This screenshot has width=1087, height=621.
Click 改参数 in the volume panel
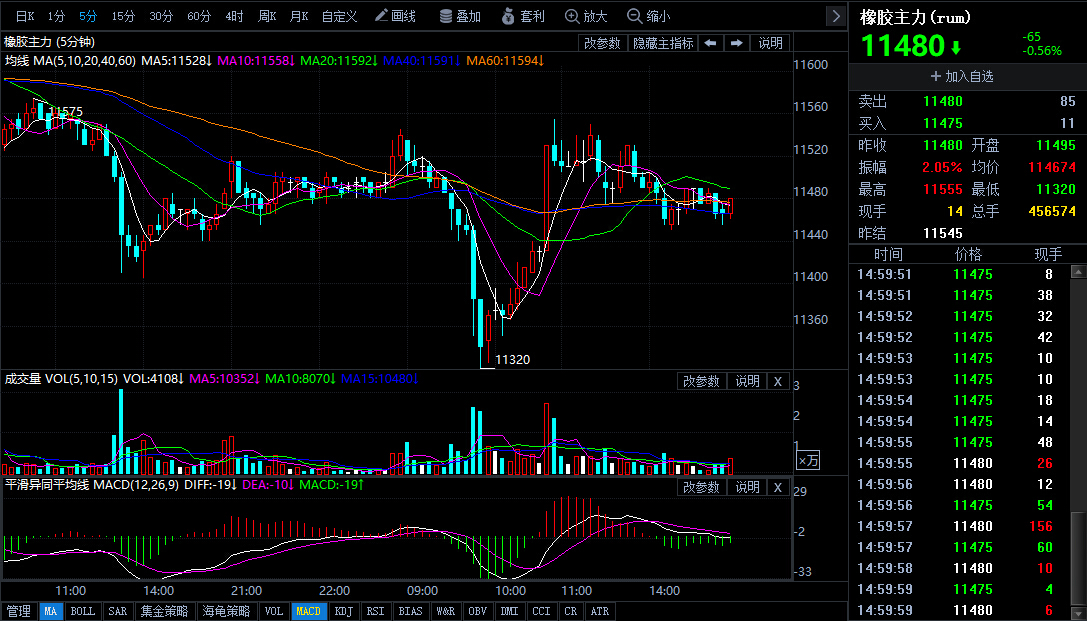pos(701,381)
